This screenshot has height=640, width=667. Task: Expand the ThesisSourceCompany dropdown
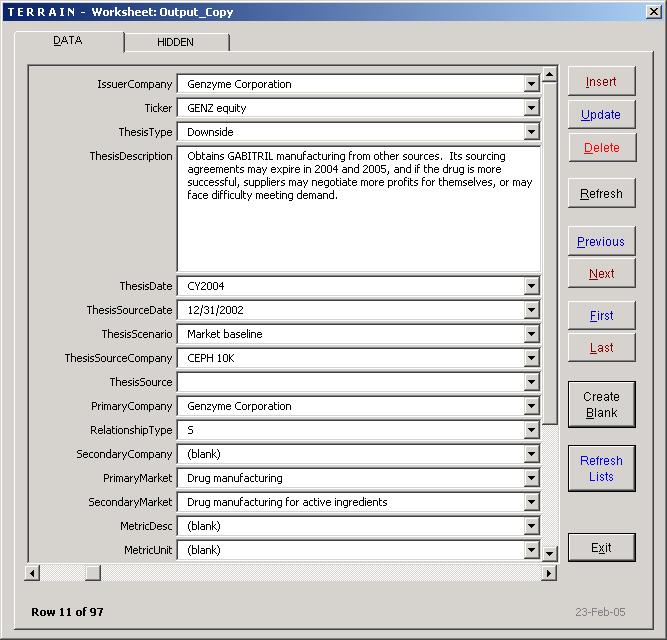pos(531,358)
